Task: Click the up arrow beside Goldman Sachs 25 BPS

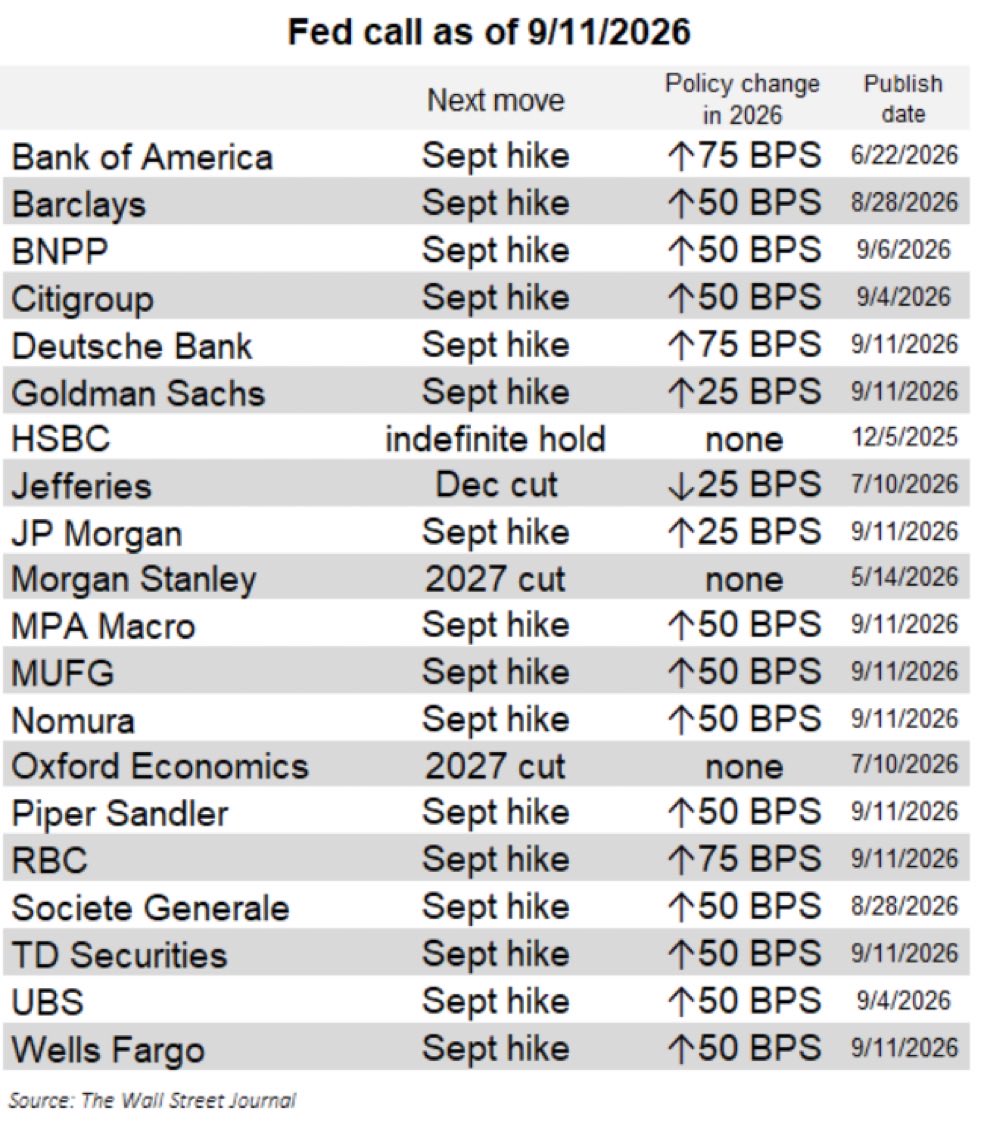Action: [680, 392]
